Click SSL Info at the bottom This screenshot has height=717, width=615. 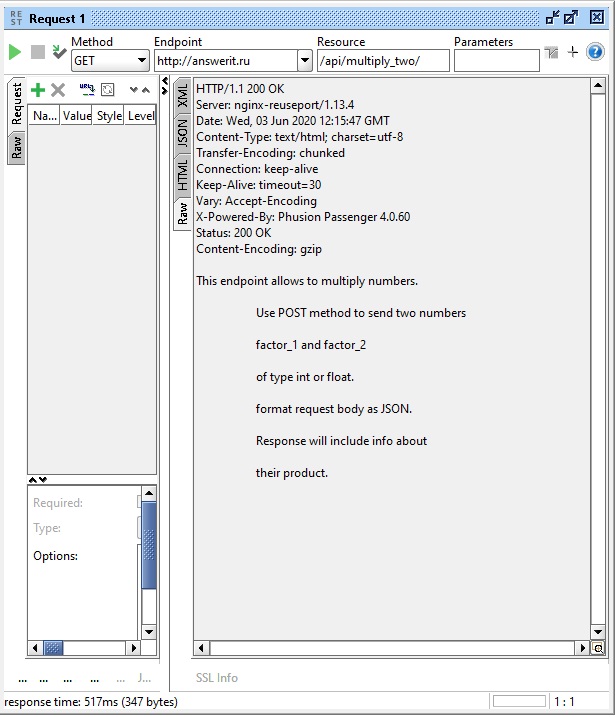click(217, 678)
